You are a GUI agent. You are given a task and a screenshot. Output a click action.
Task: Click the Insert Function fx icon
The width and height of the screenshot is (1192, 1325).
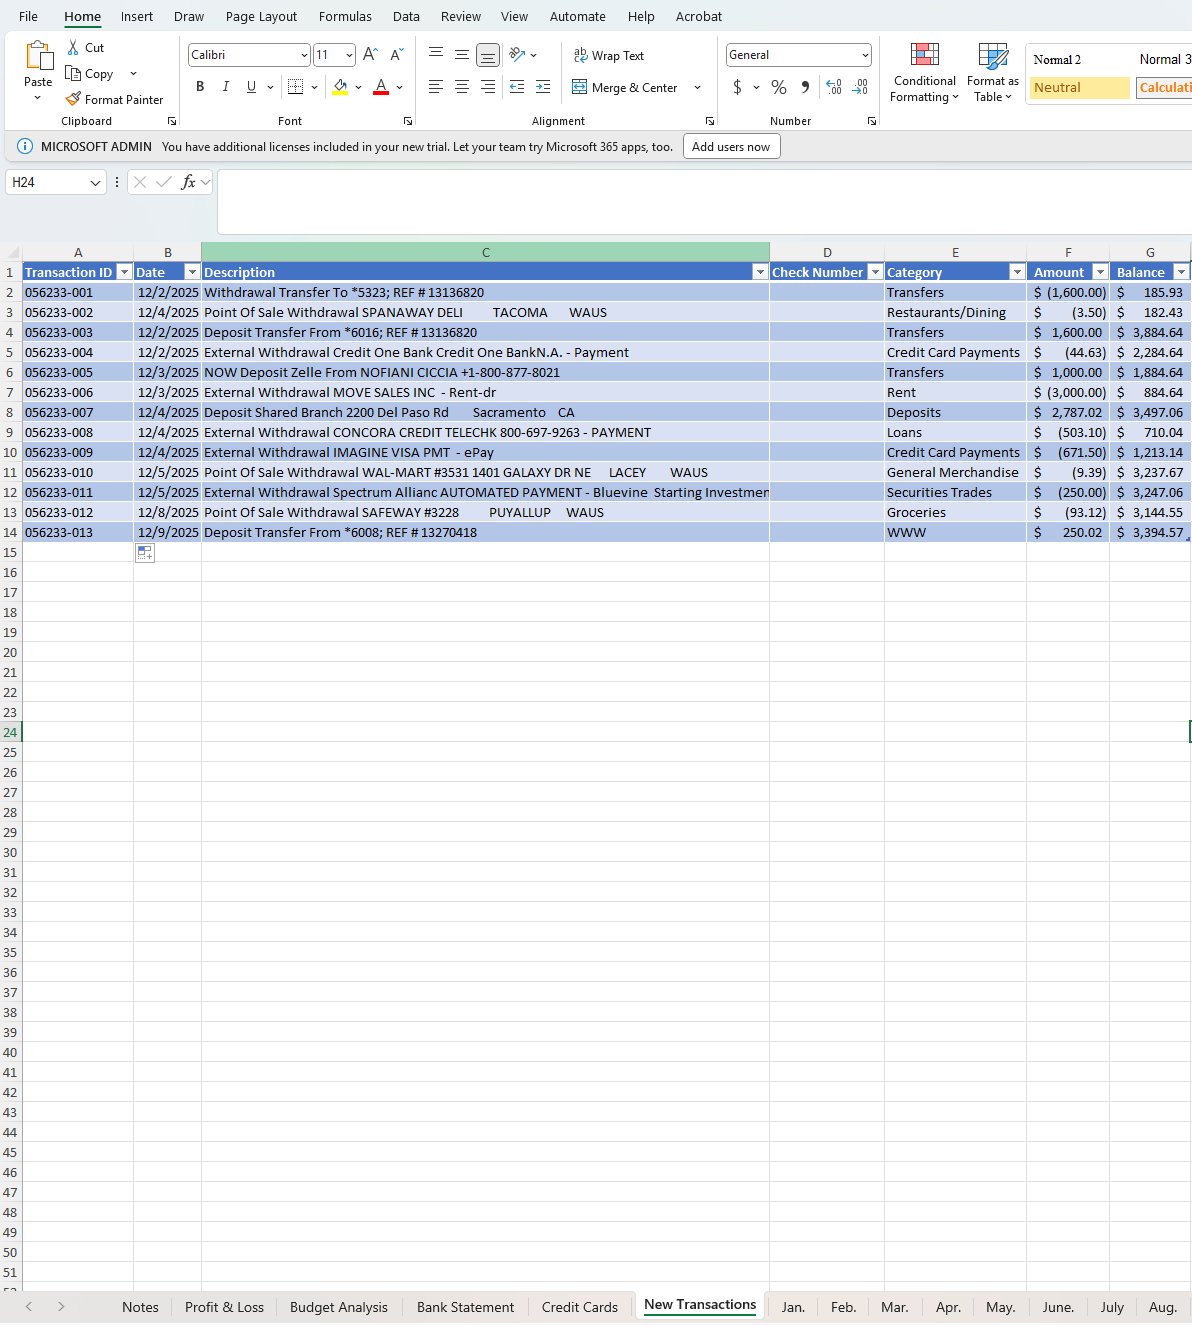[x=188, y=182]
